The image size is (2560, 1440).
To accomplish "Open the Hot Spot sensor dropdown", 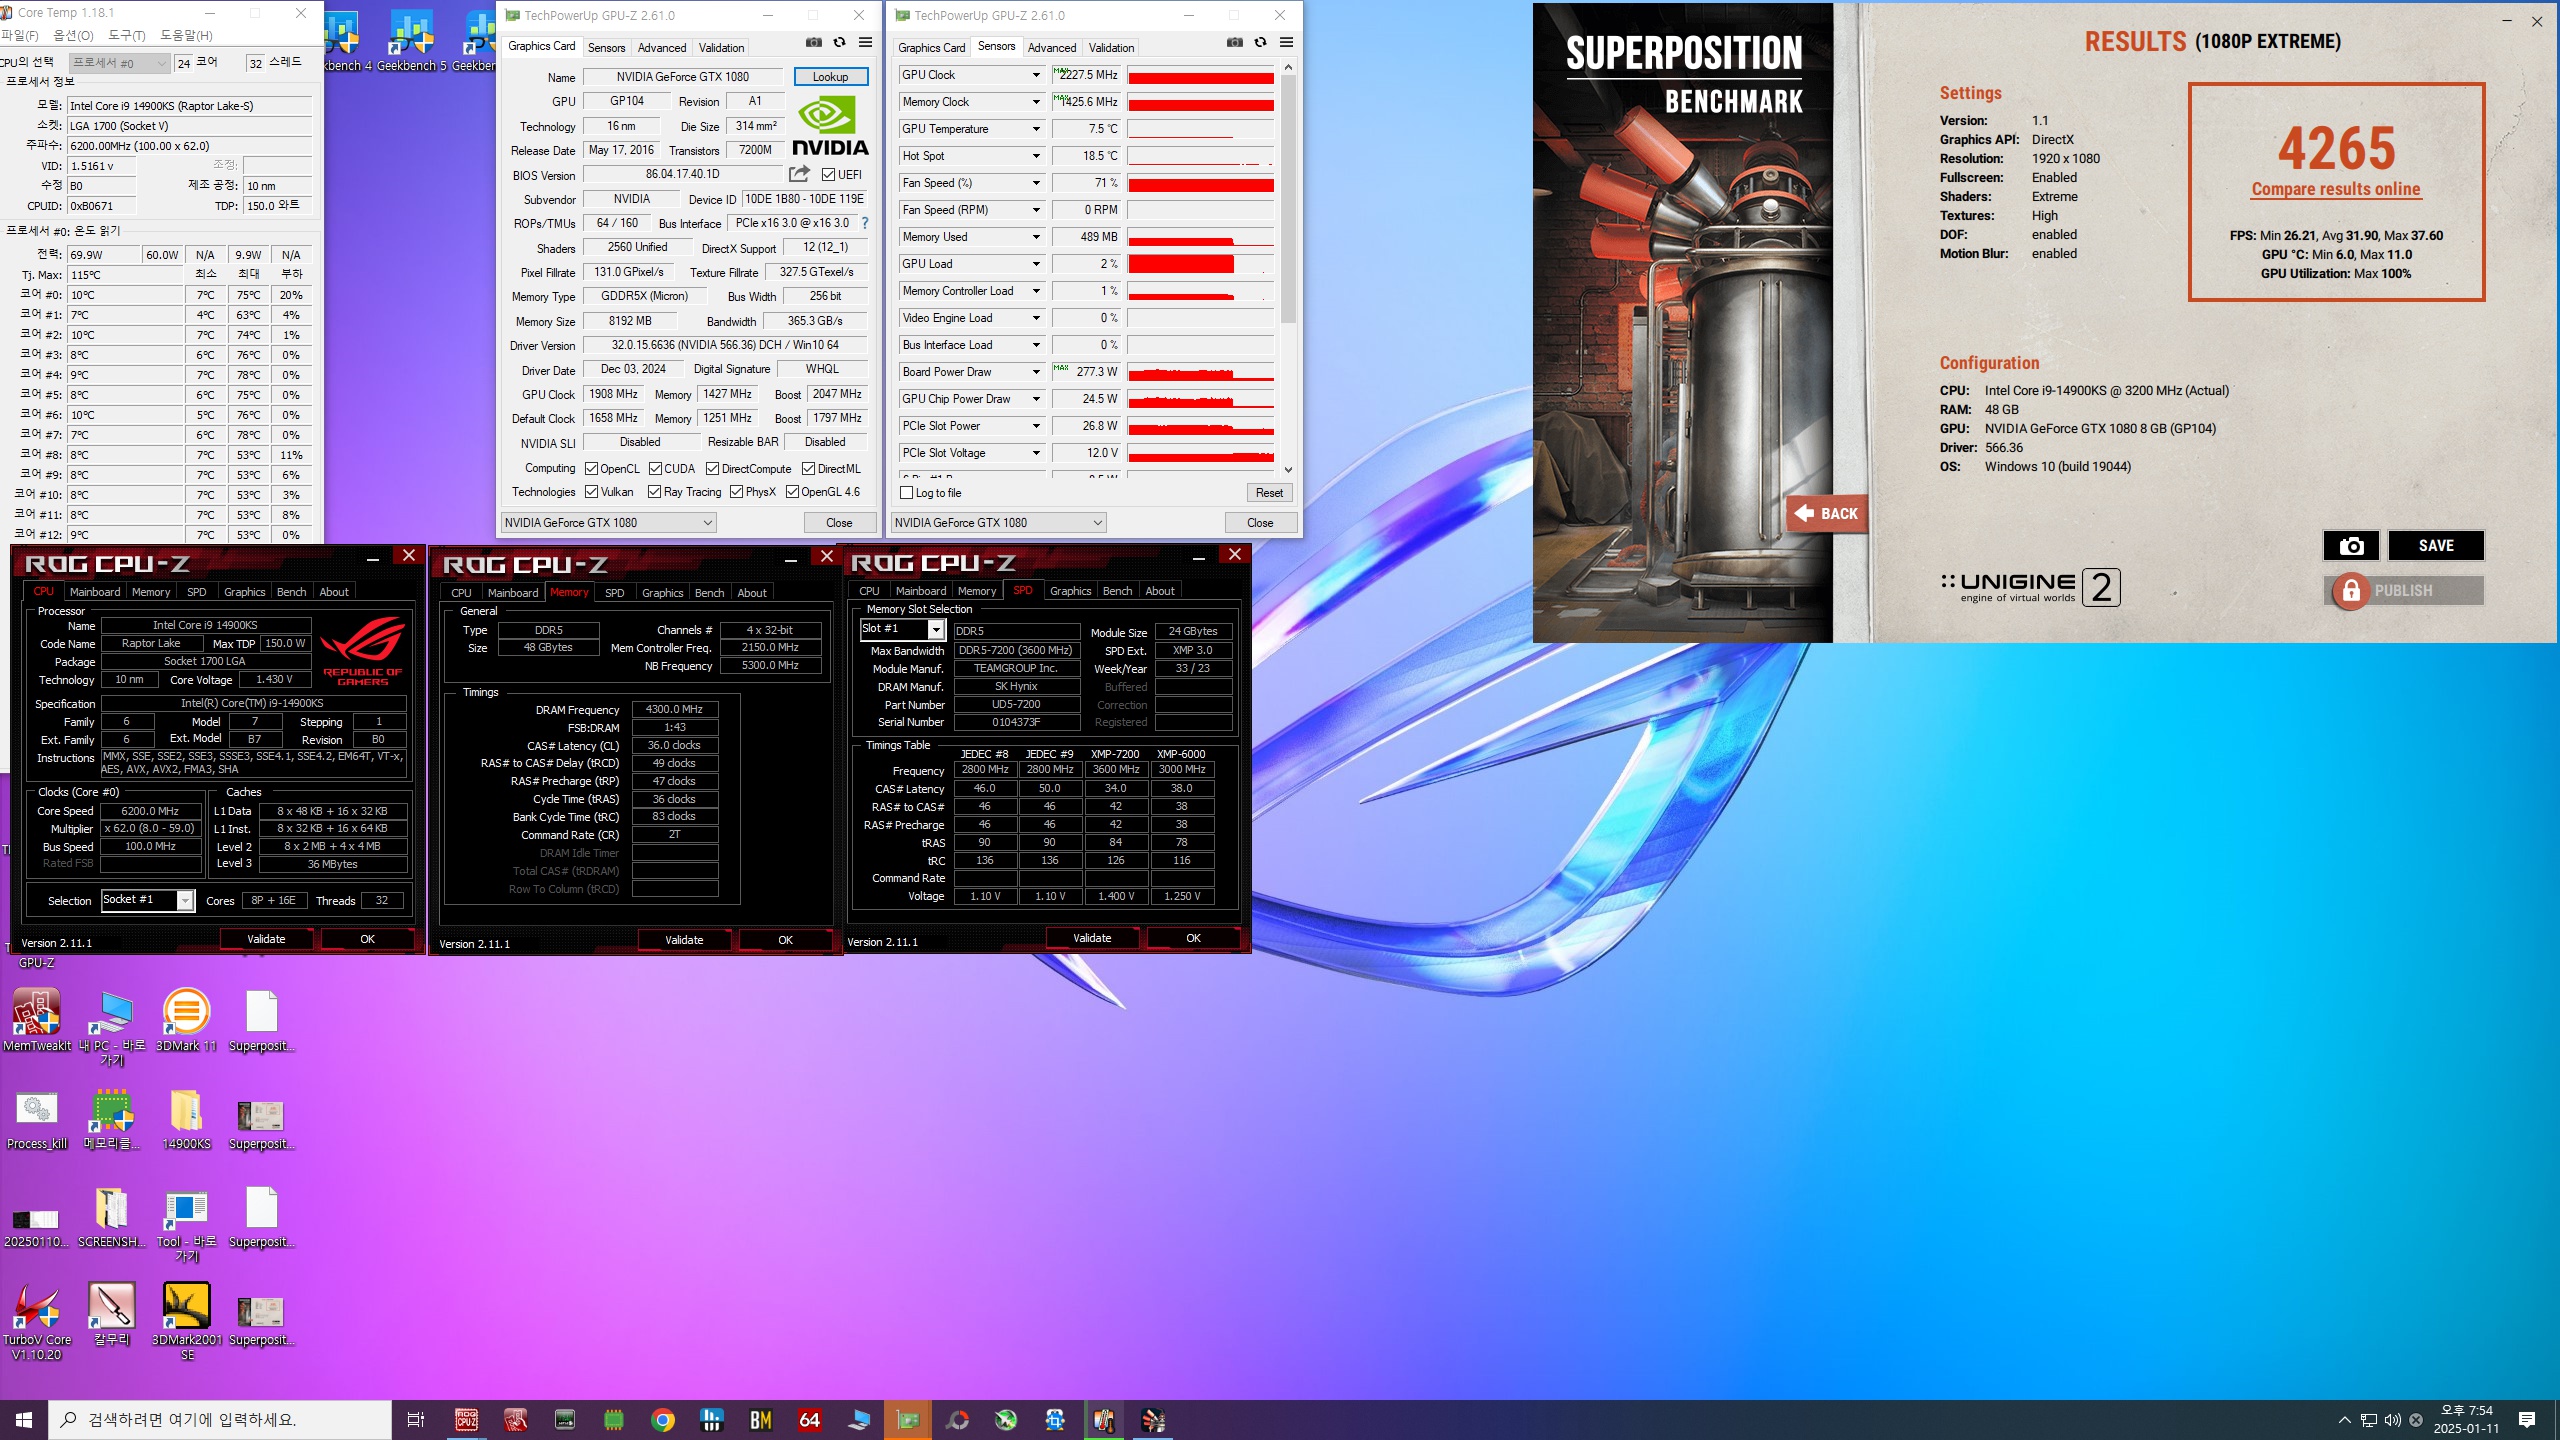I will click(1036, 156).
